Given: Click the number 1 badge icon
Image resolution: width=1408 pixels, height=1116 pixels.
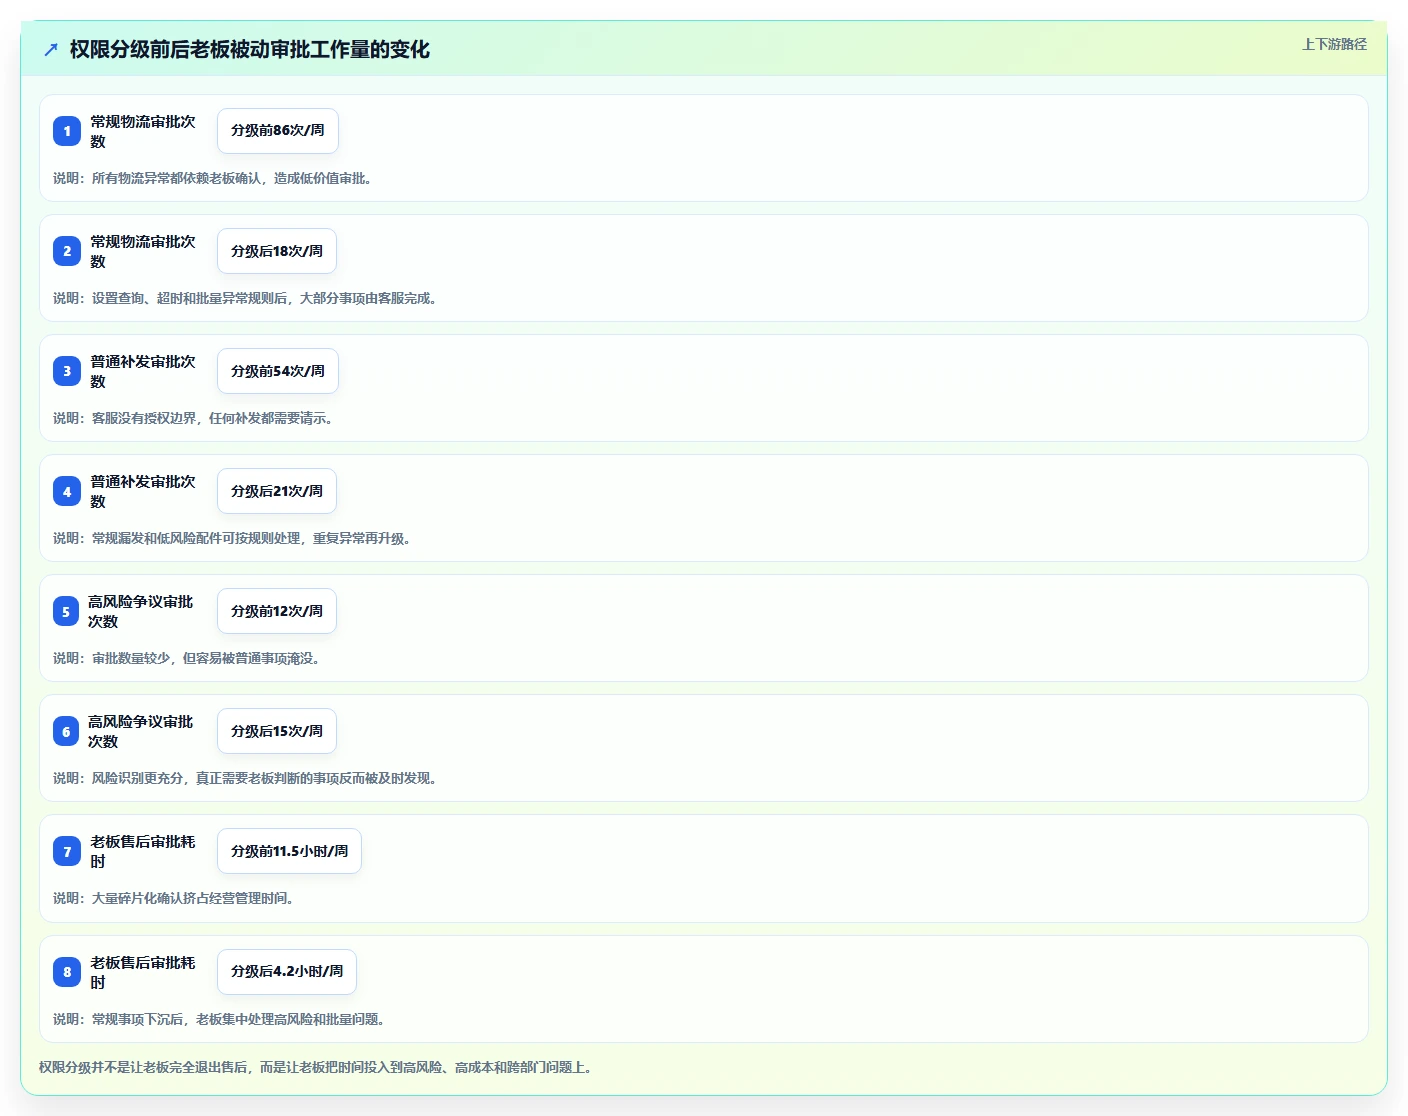Looking at the screenshot, I should (x=67, y=131).
